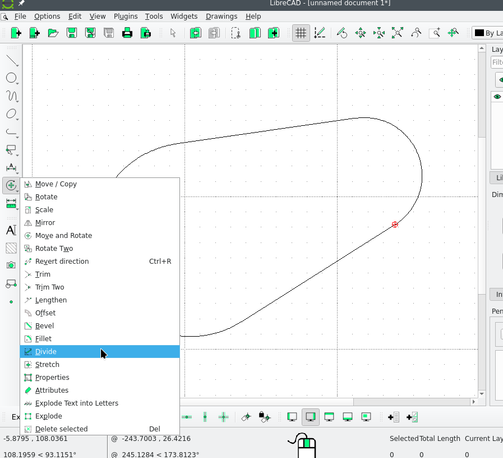
Task: Click the Zoom window magnifier icon
Action: 435,33
